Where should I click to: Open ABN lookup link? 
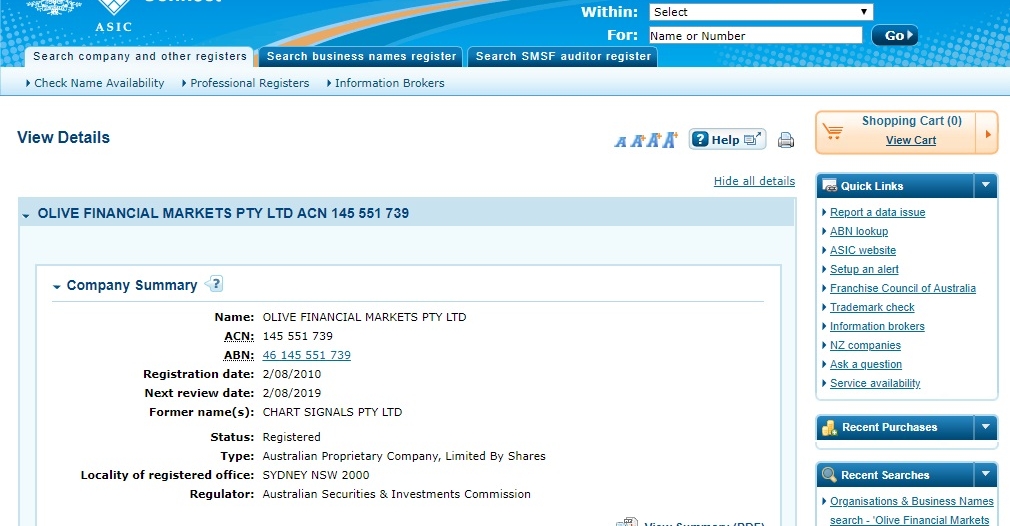pos(859,231)
